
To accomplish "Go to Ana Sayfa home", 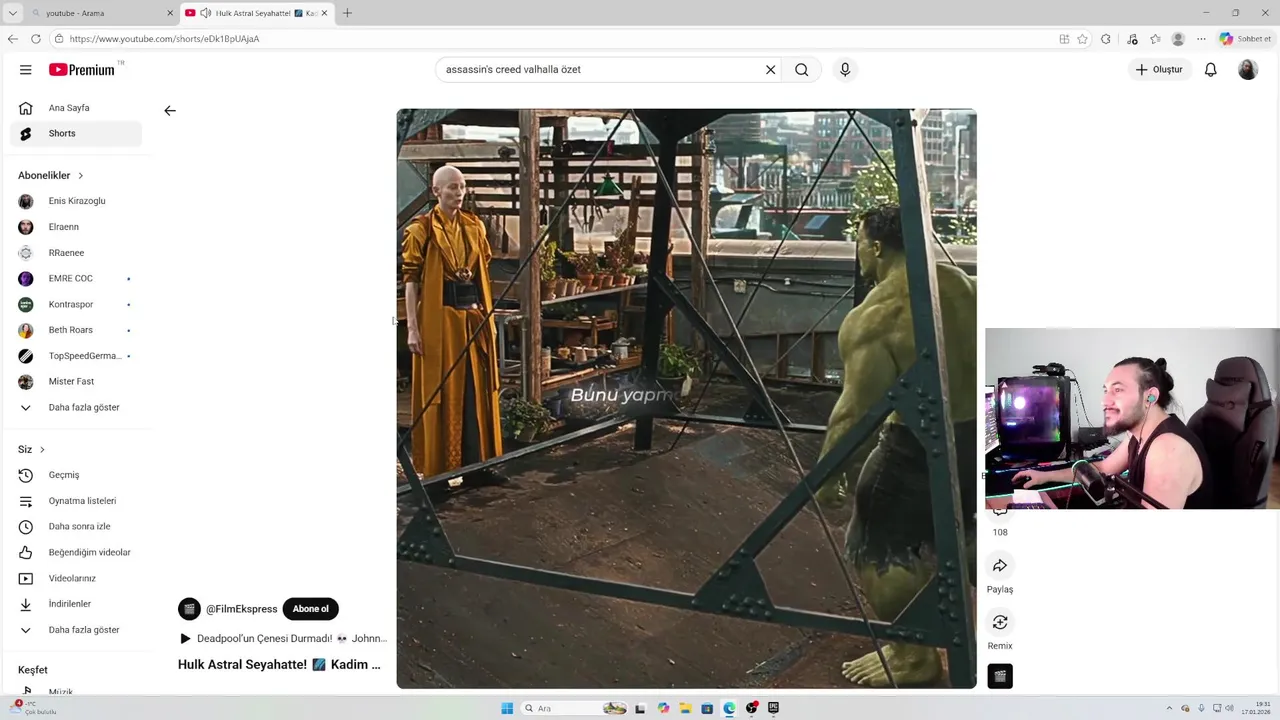I will 76,108.
